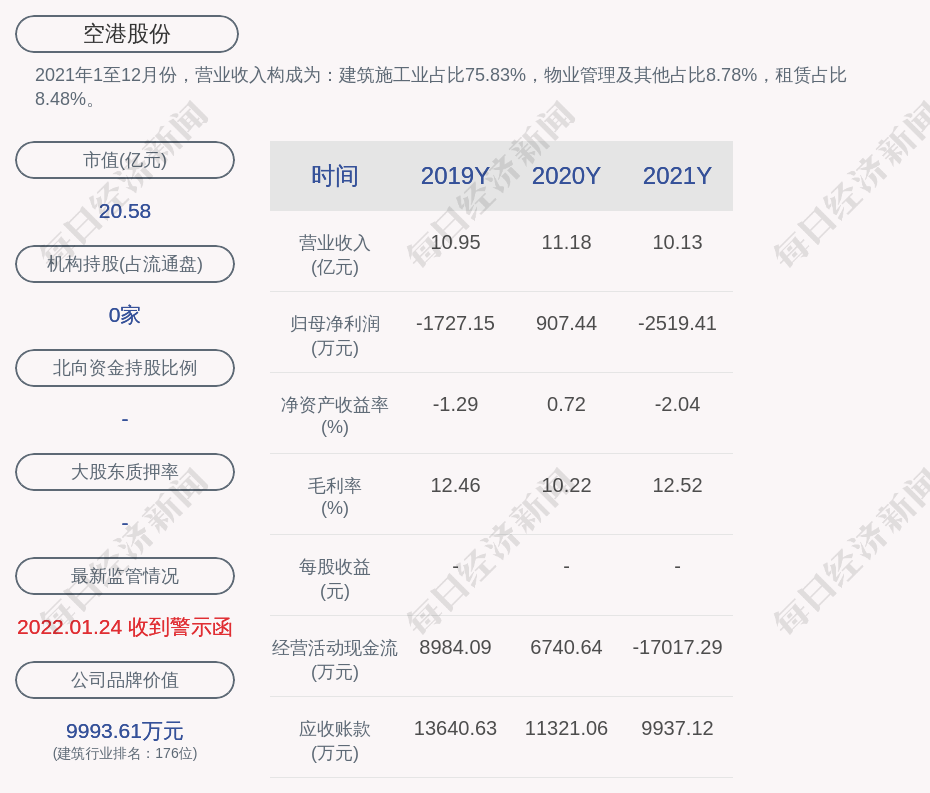The width and height of the screenshot is (930, 793).
Task: Click the 2021Y column header
Action: coord(677,176)
